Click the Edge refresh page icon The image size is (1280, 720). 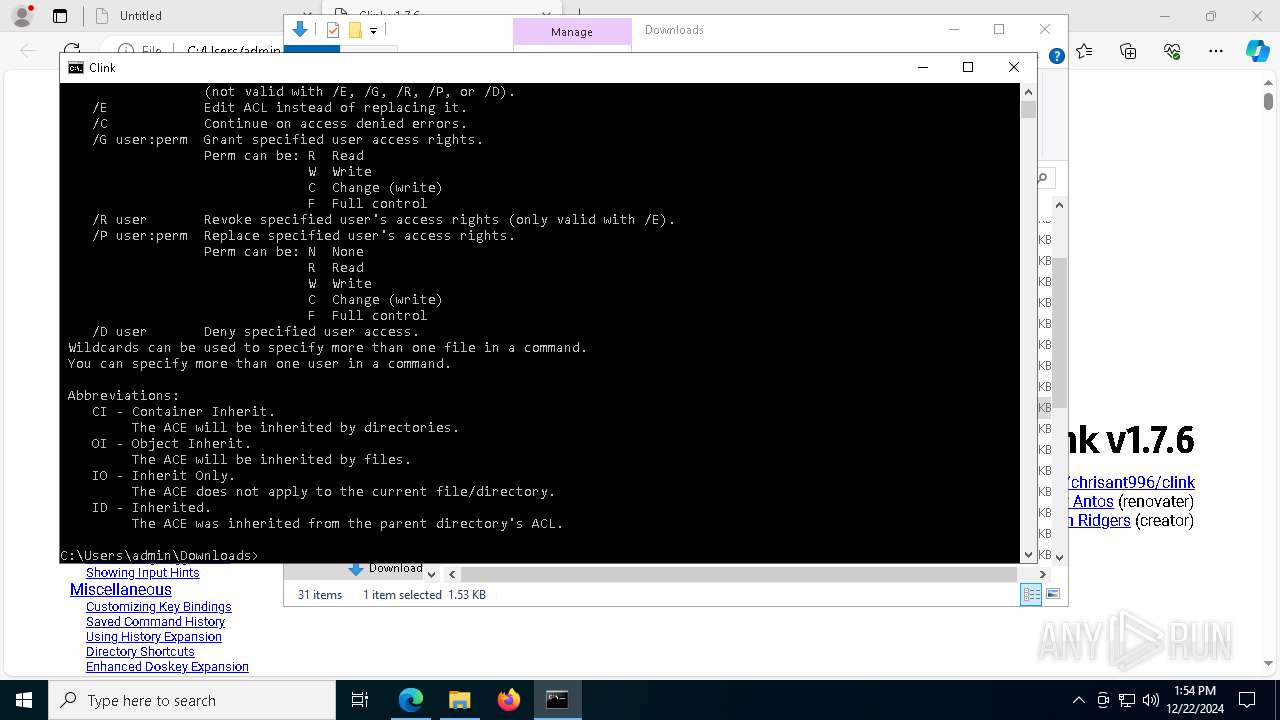click(72, 51)
